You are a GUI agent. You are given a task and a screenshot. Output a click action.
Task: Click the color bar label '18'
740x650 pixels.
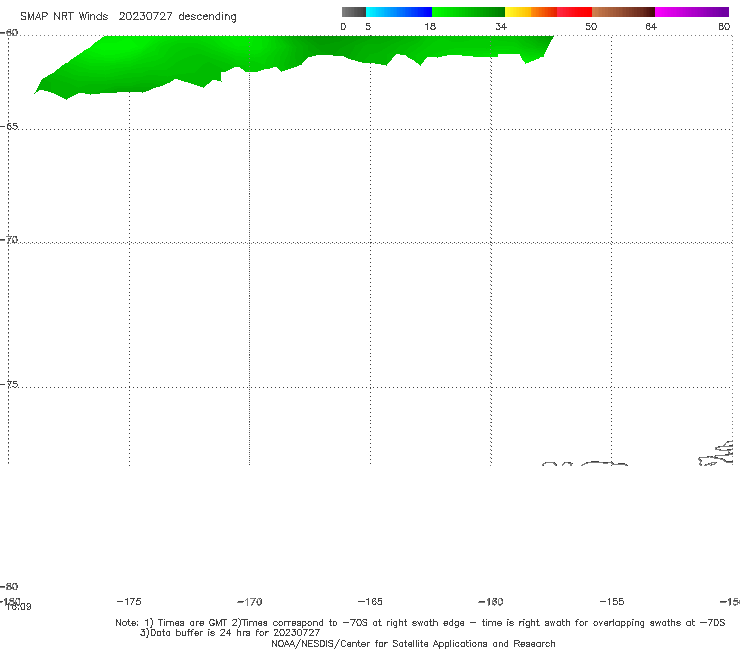click(x=430, y=27)
